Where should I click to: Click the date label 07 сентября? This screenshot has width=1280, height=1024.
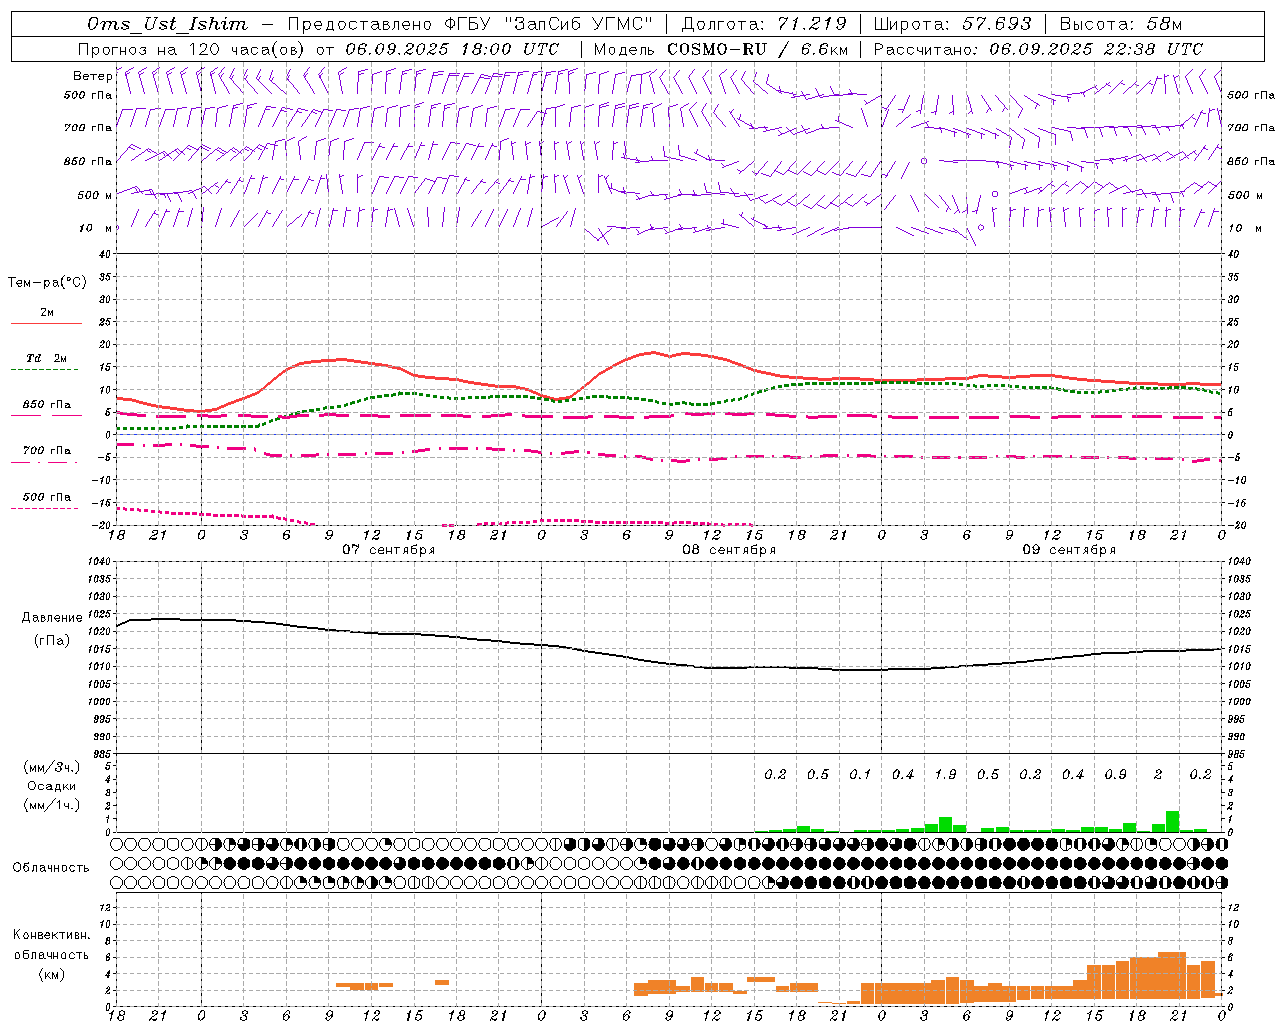point(389,550)
